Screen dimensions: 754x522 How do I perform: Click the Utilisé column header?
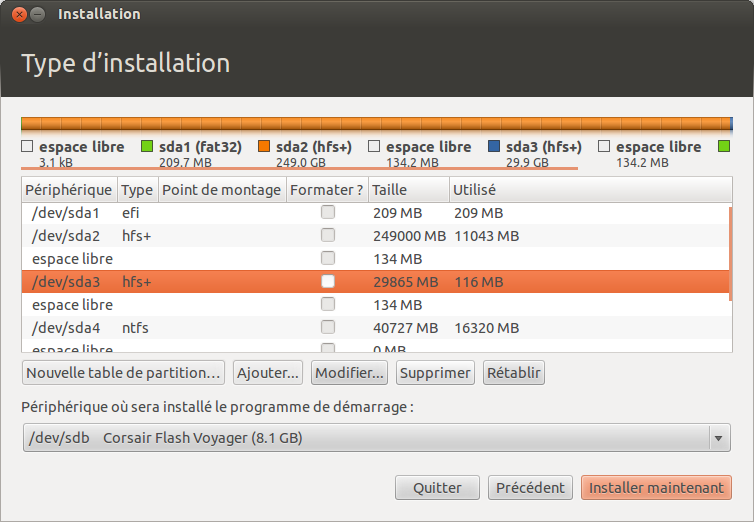coord(475,189)
